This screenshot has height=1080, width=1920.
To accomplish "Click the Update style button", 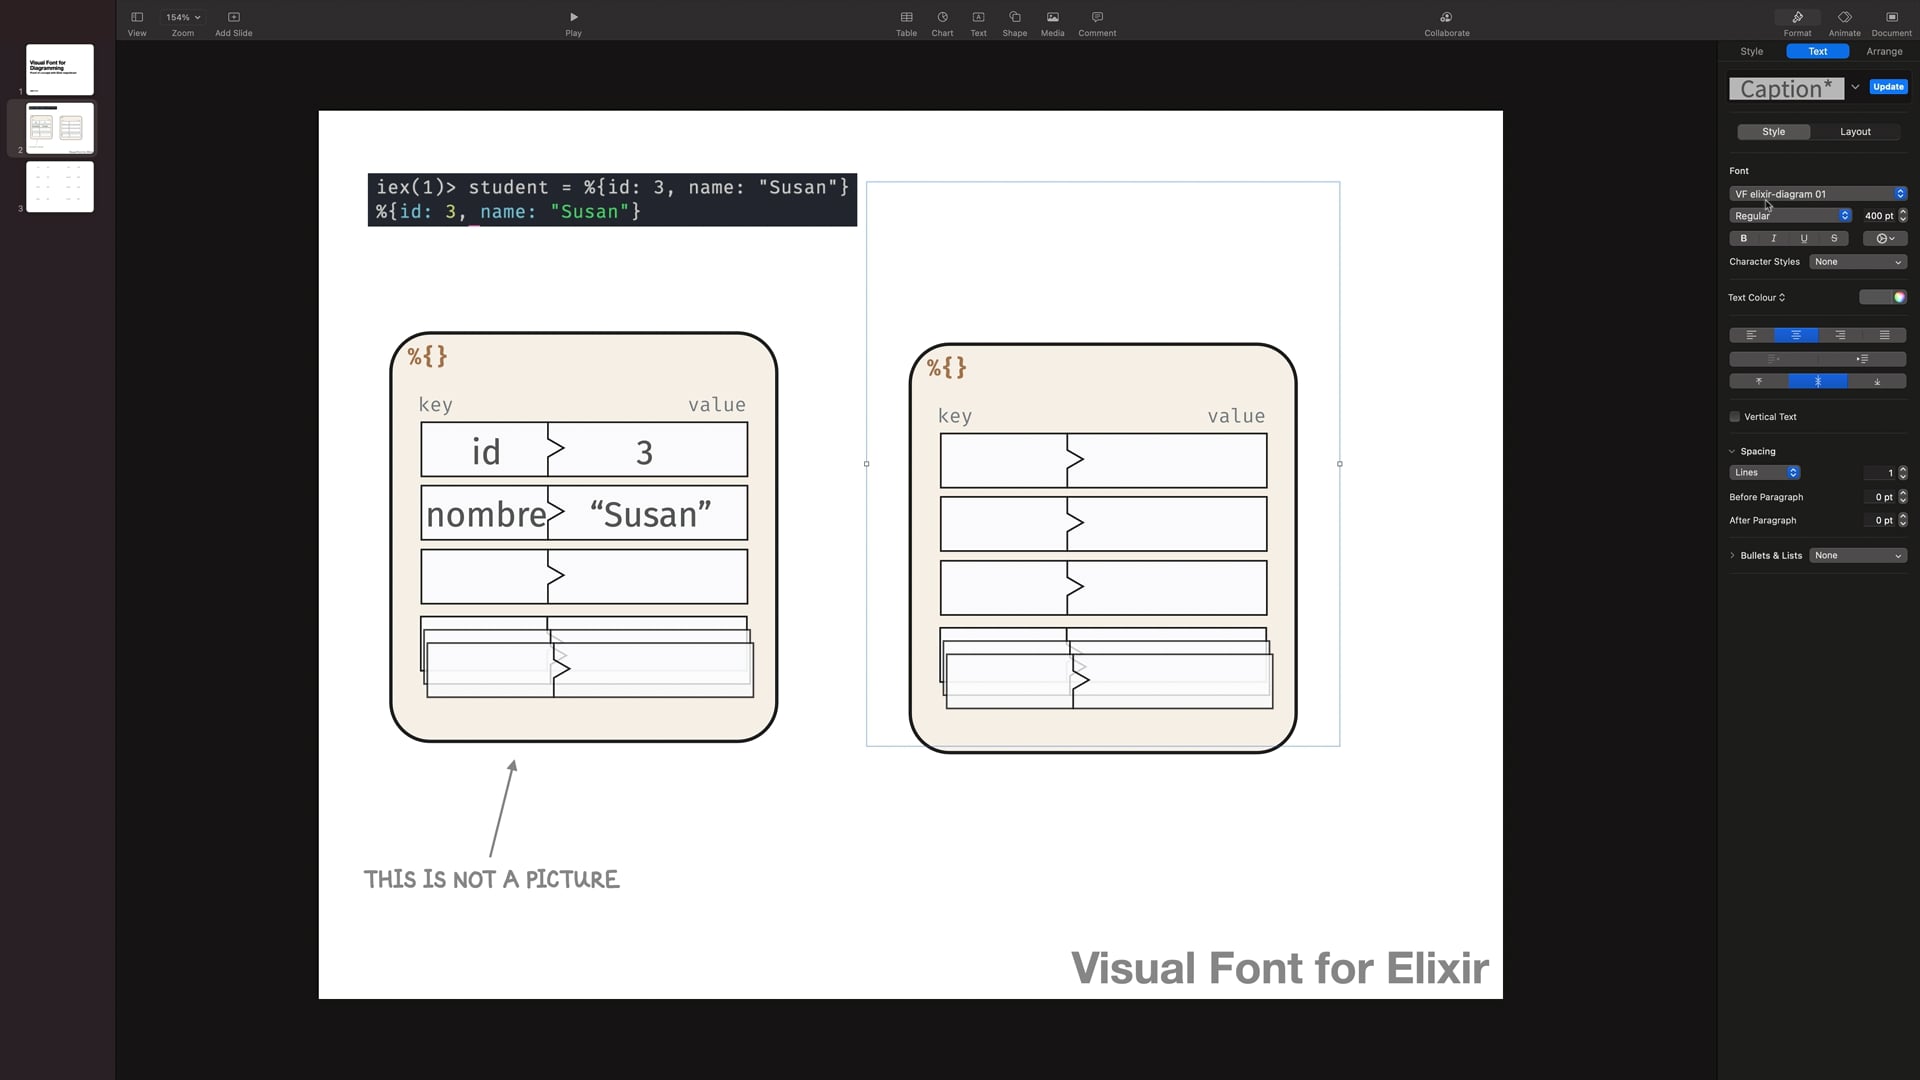I will click(1888, 87).
